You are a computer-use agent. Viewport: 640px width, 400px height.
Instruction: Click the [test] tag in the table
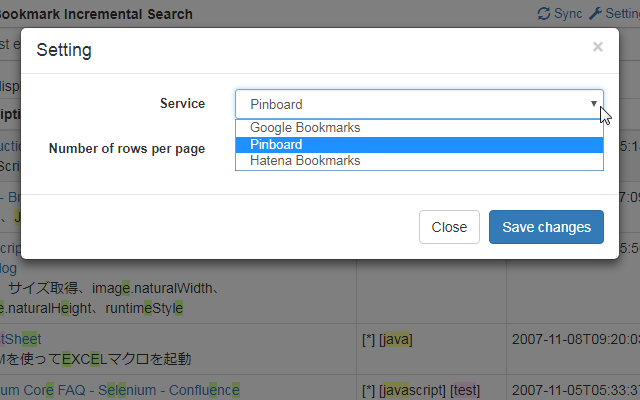(x=465, y=391)
